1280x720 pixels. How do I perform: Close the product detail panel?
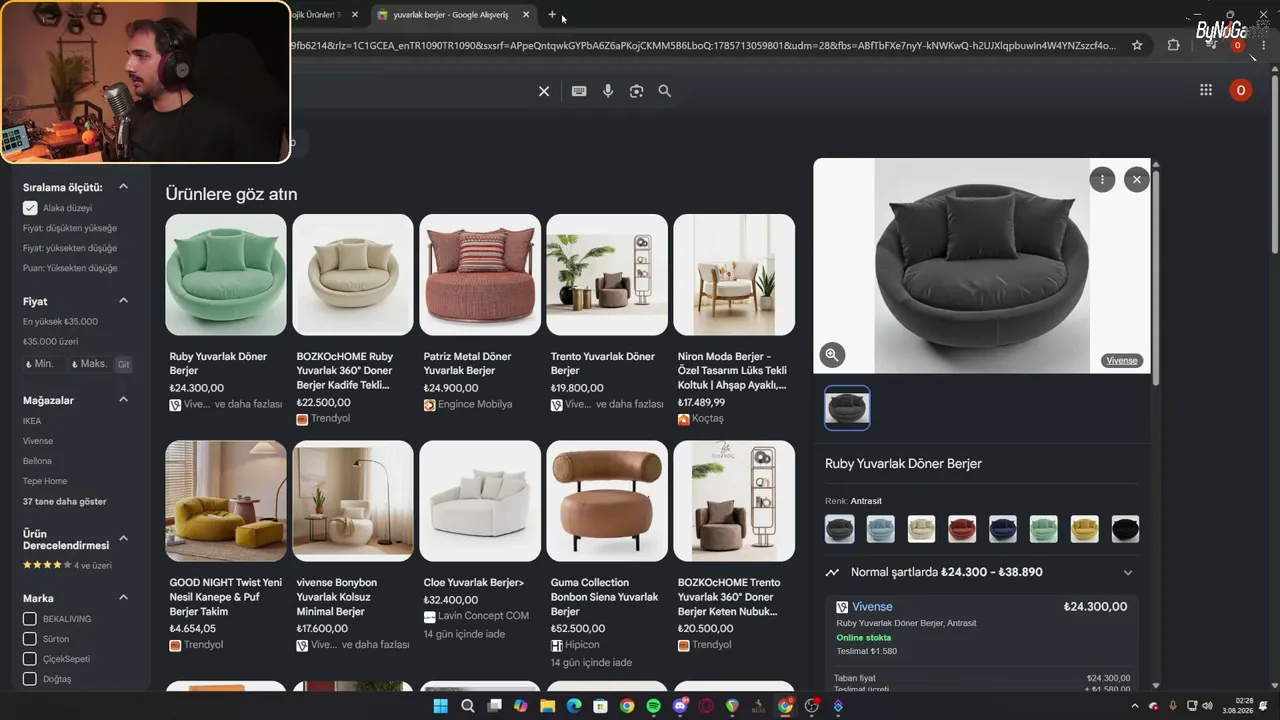[x=1136, y=180]
